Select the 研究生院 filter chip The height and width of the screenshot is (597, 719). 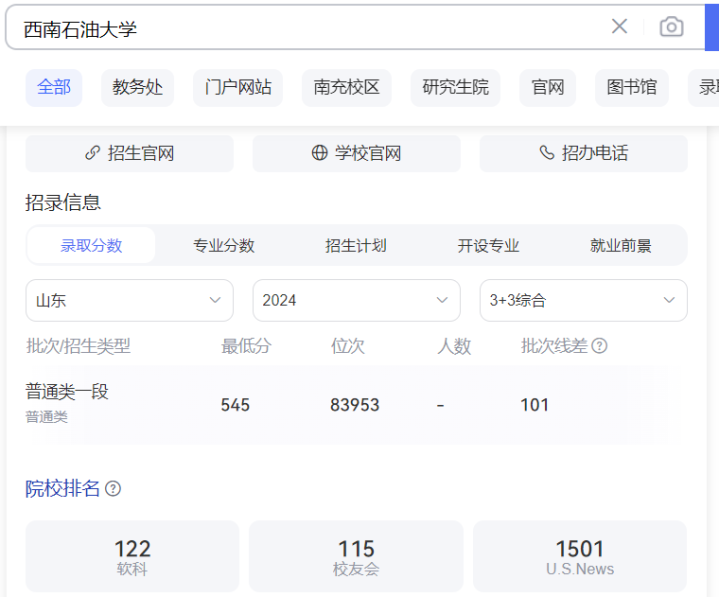pos(455,88)
